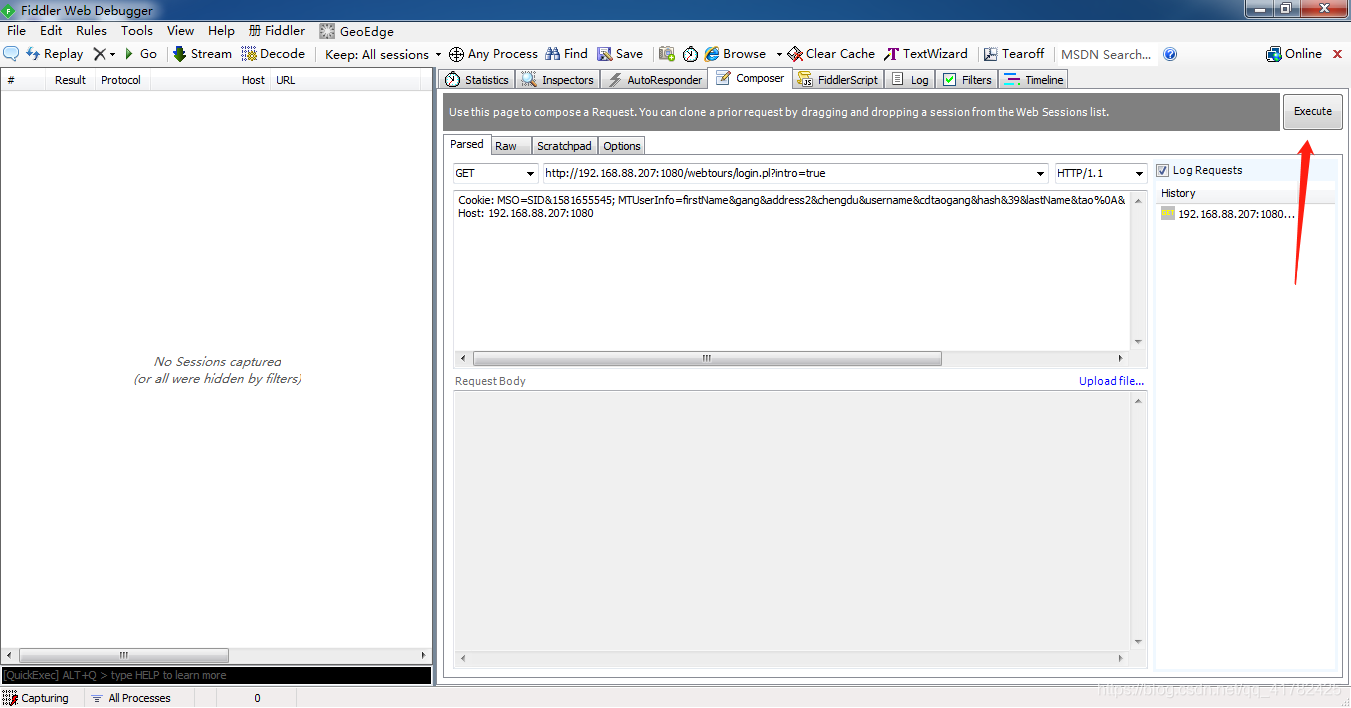This screenshot has height=708, width=1351.
Task: Switch to the Filters tab
Action: click(x=967, y=80)
